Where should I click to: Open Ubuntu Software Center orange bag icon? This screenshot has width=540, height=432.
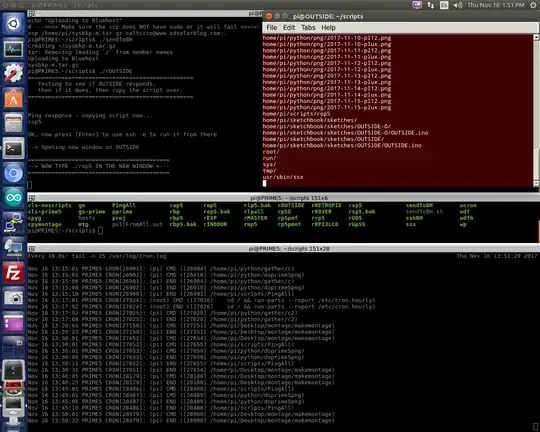click(13, 98)
